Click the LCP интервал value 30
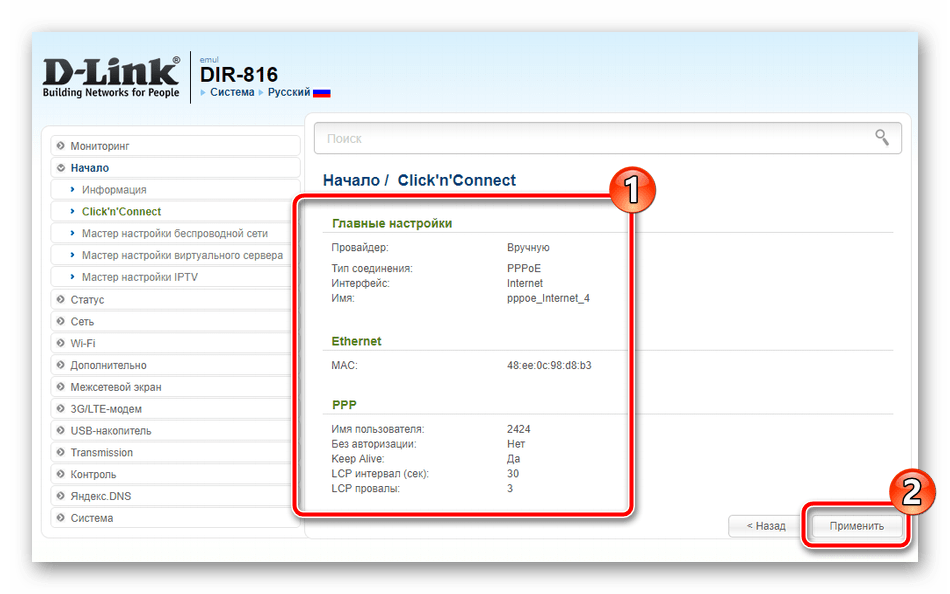Viewport: 950px width, 594px height. [x=513, y=473]
